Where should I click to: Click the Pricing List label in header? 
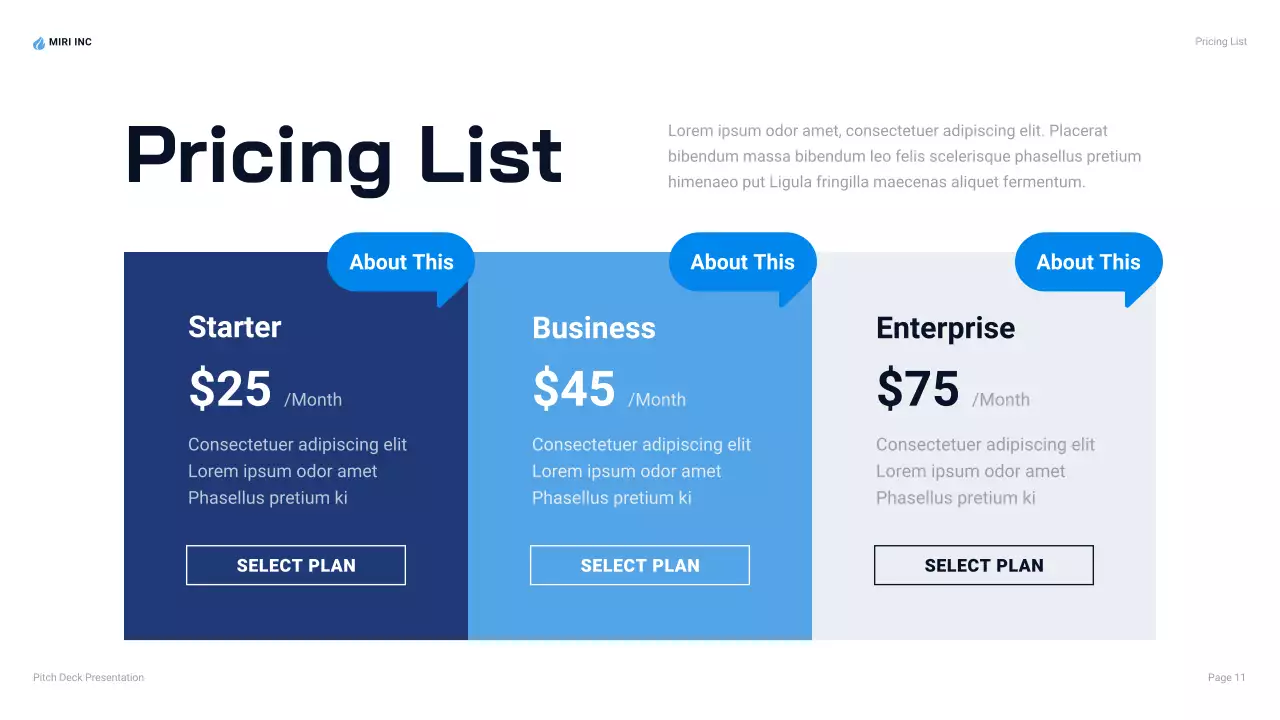point(1220,42)
